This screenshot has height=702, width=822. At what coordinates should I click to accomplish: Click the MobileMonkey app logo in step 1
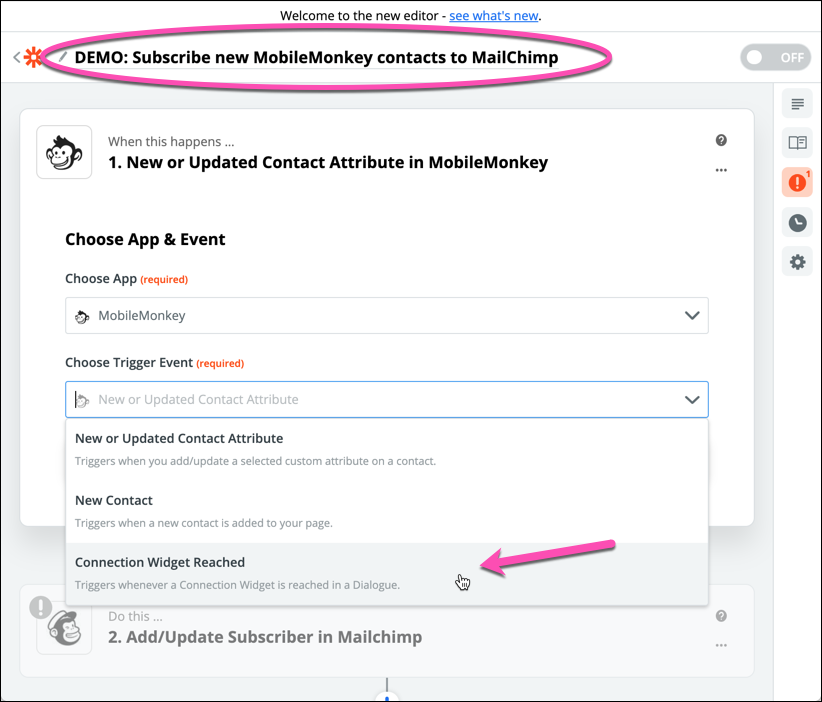click(x=64, y=152)
